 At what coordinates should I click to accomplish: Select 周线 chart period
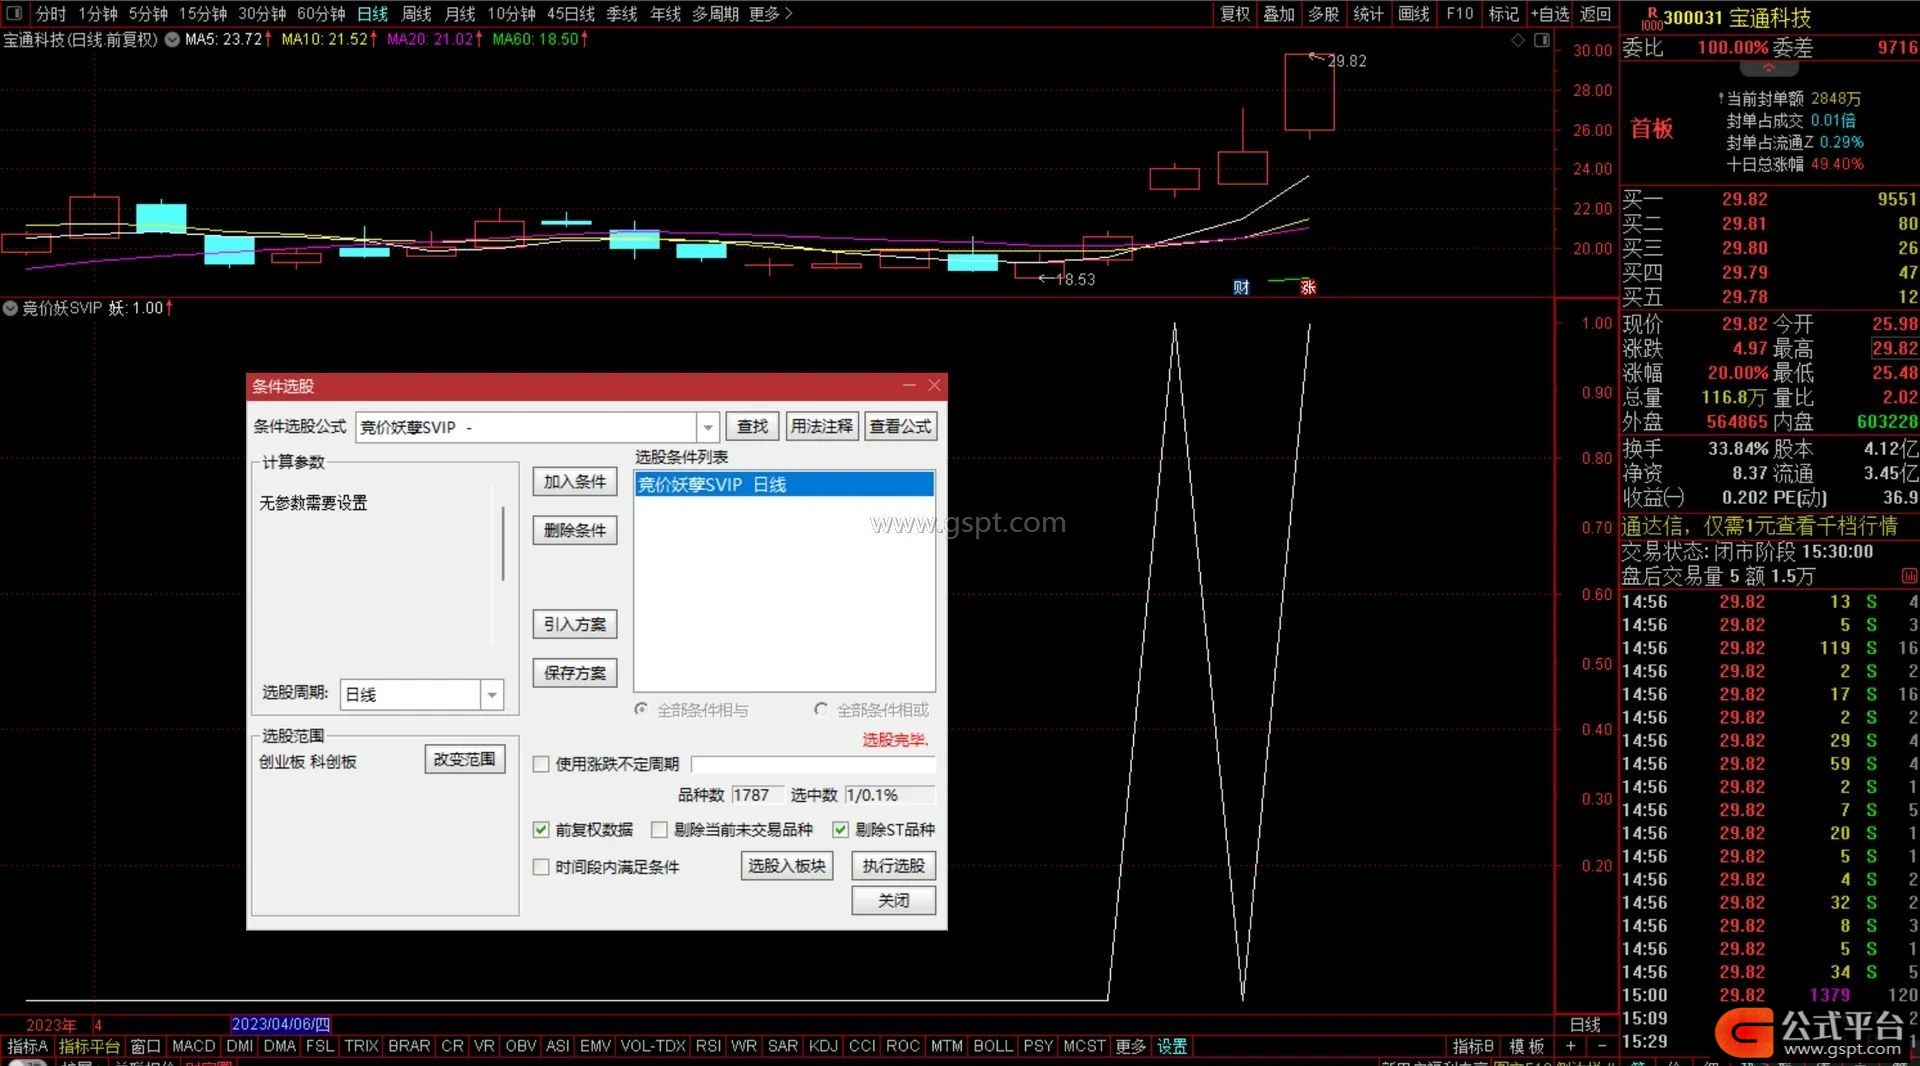(x=416, y=14)
